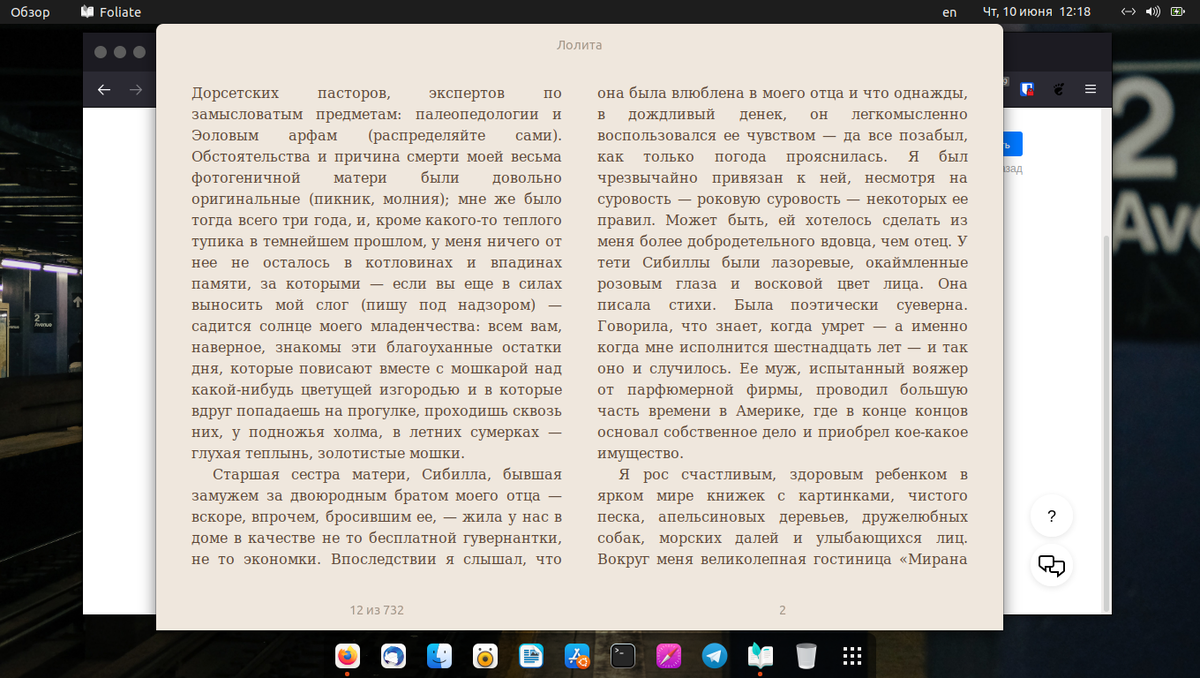Click the question mark help button
The width and height of the screenshot is (1200, 678).
pos(1051,517)
